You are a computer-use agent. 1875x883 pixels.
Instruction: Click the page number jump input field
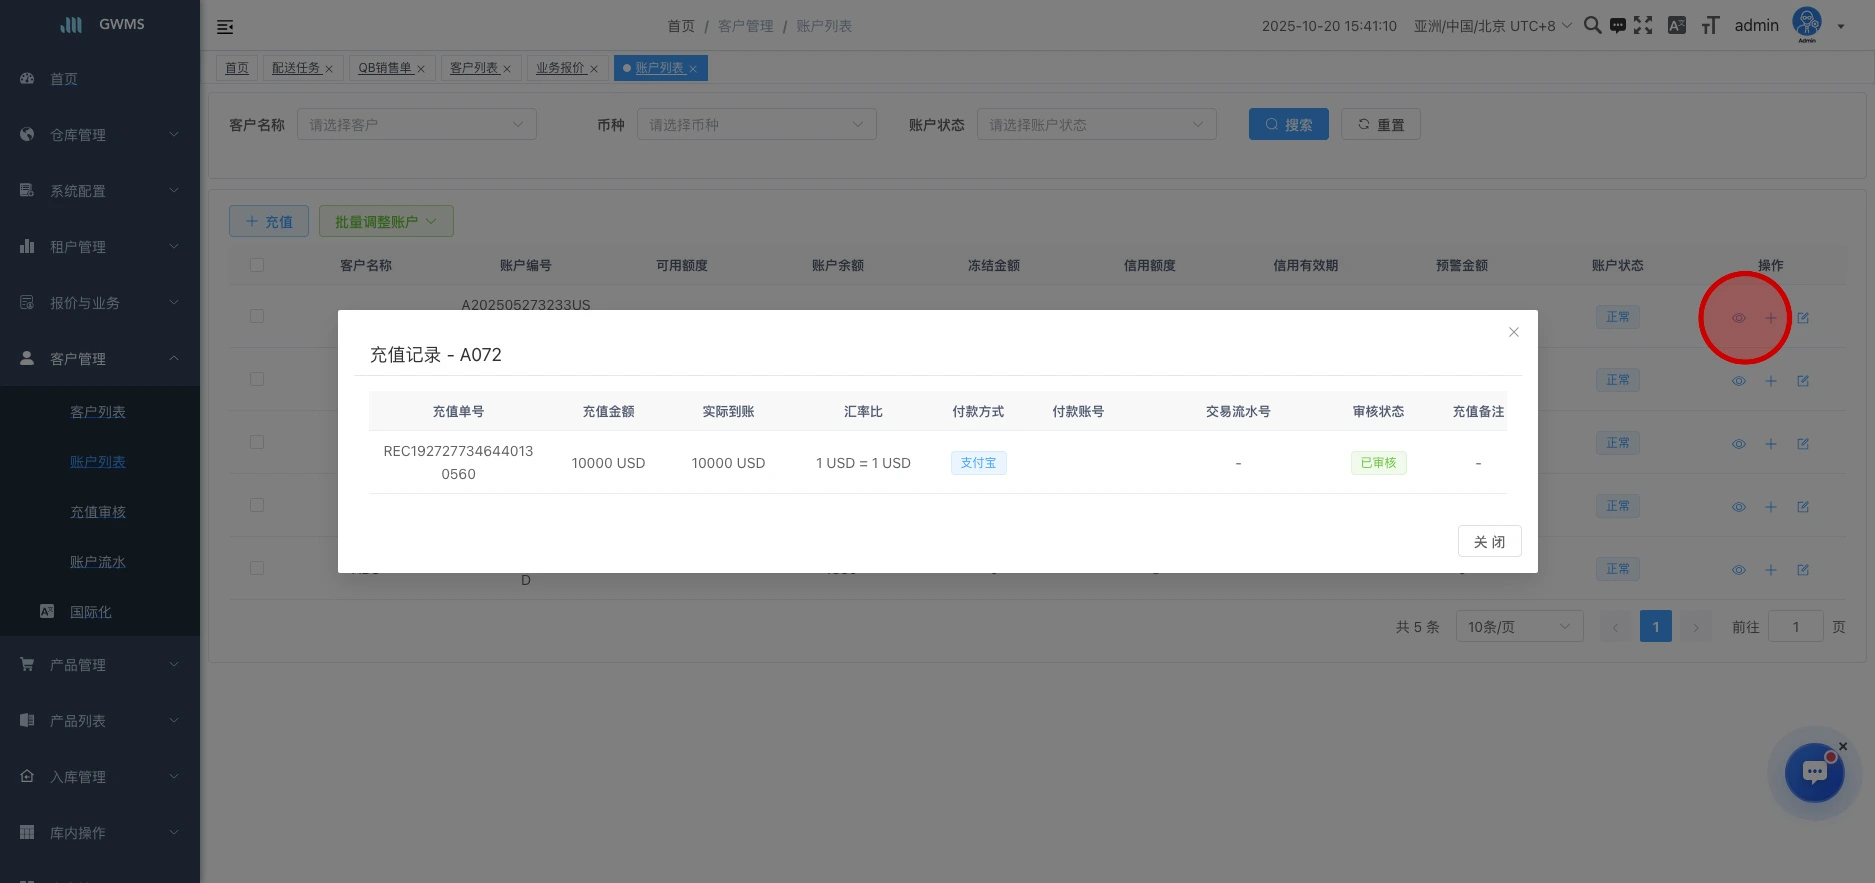[x=1795, y=627]
